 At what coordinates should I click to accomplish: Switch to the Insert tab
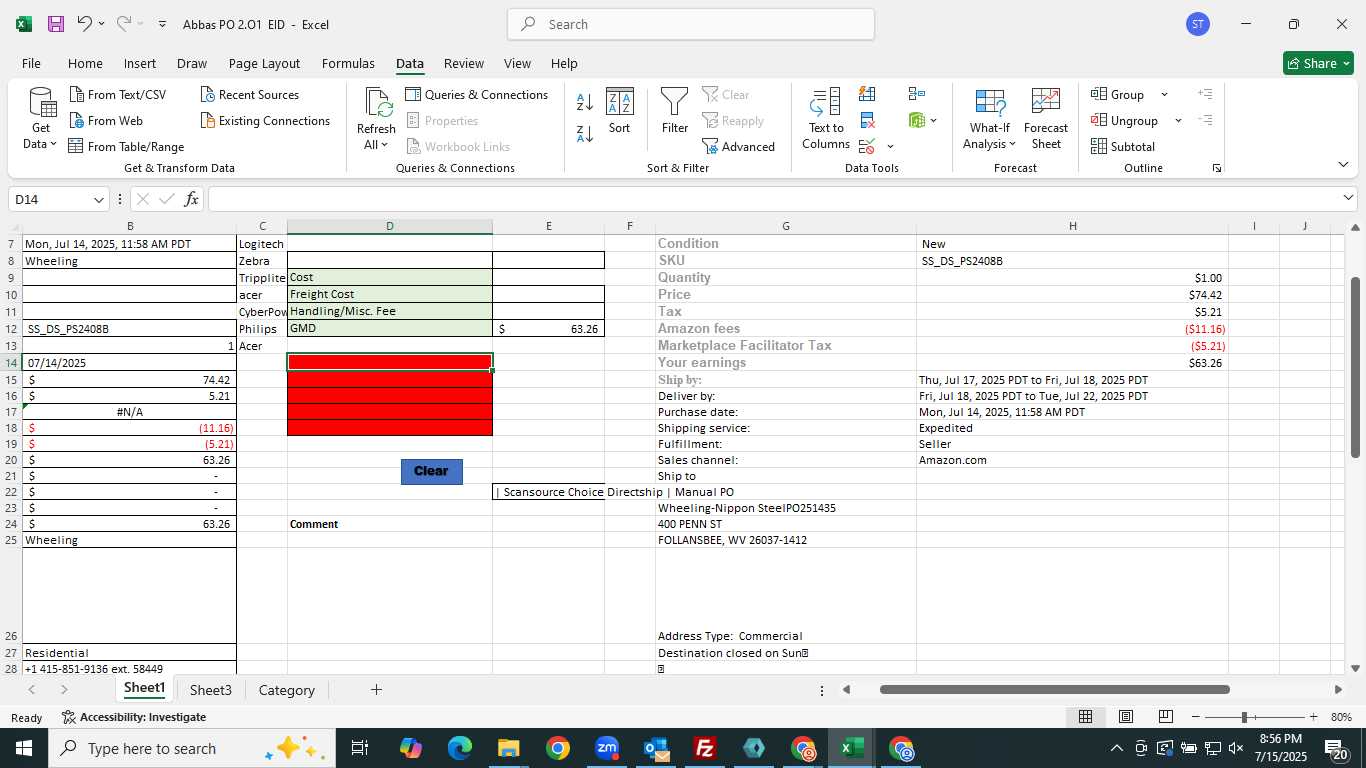tap(140, 63)
